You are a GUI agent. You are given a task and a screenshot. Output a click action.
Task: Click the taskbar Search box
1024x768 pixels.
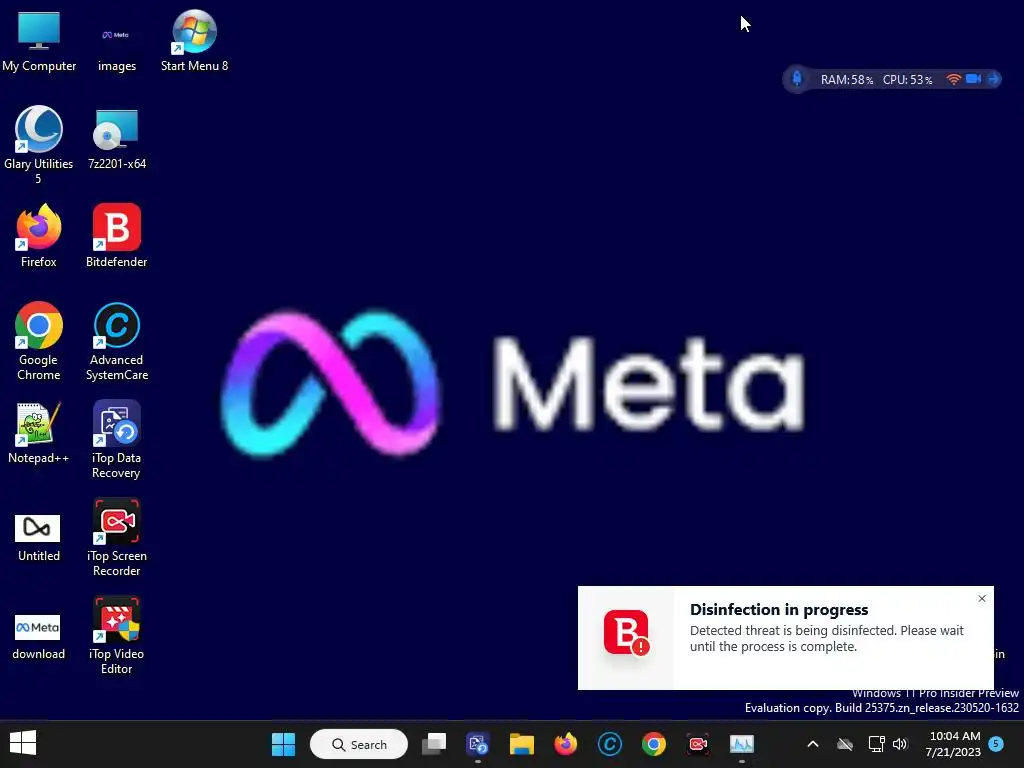359,744
